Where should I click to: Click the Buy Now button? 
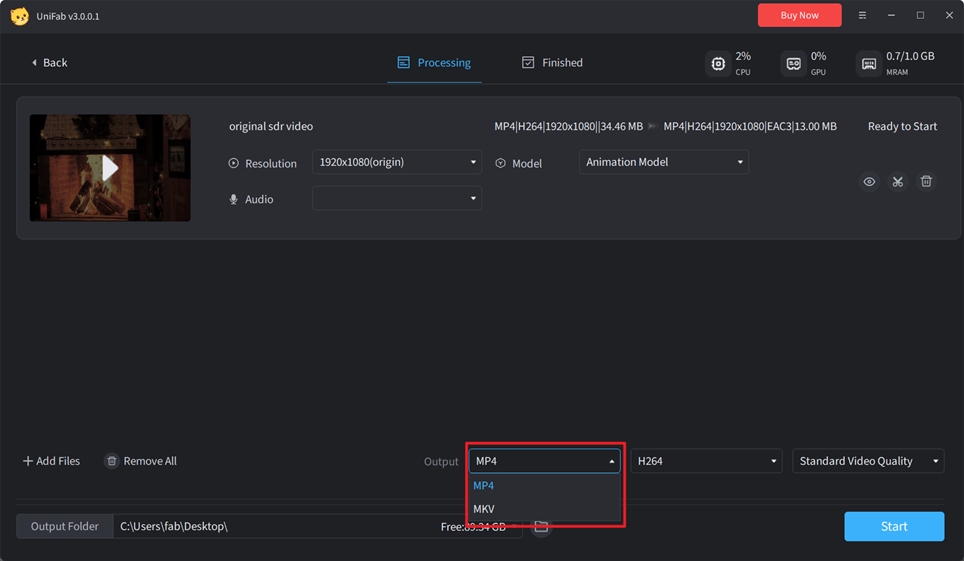click(799, 16)
